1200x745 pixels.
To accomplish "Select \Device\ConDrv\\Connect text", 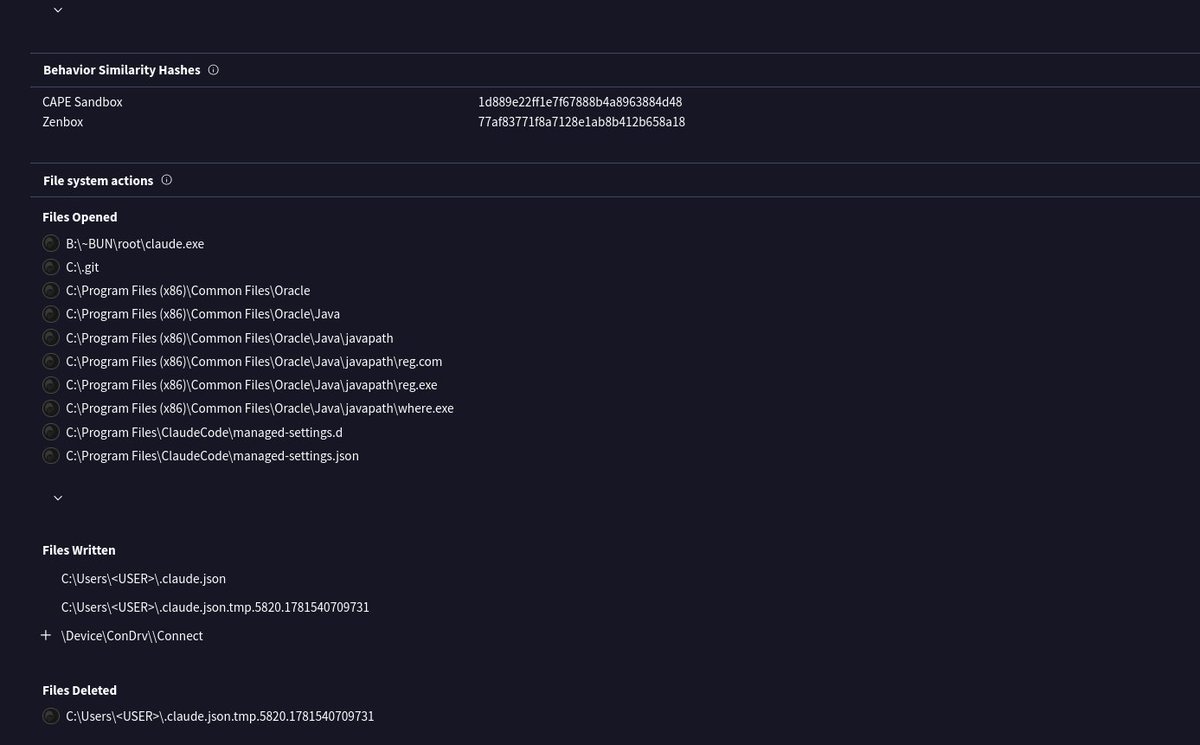I will (x=132, y=636).
